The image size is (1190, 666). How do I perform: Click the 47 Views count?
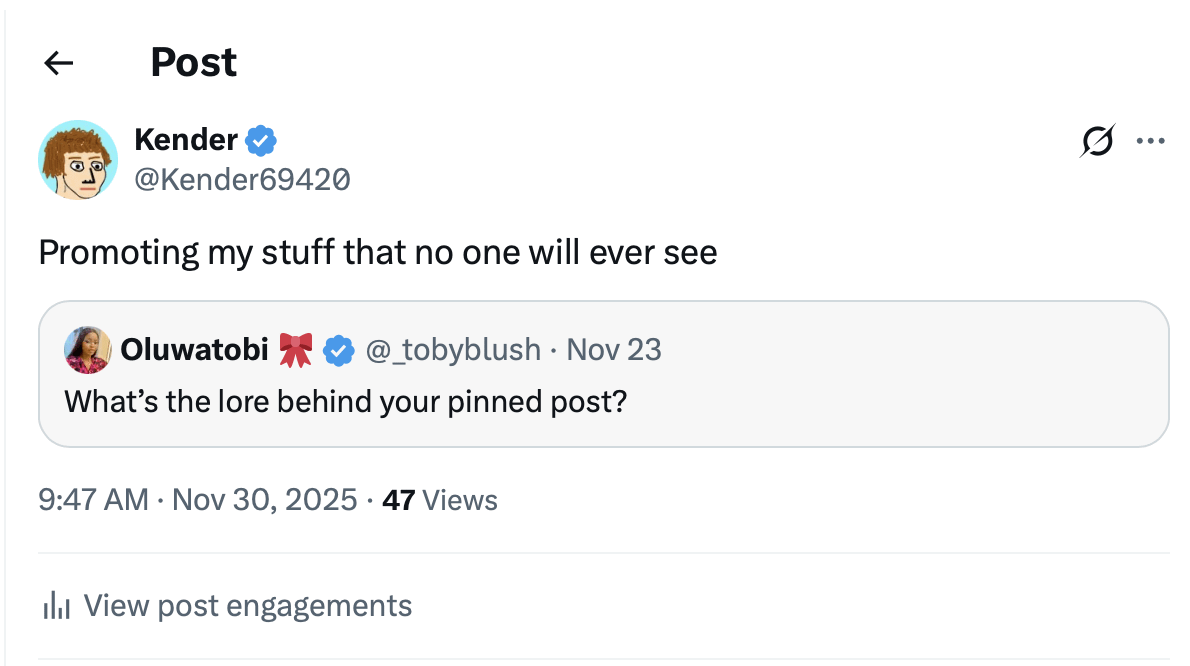coord(440,499)
